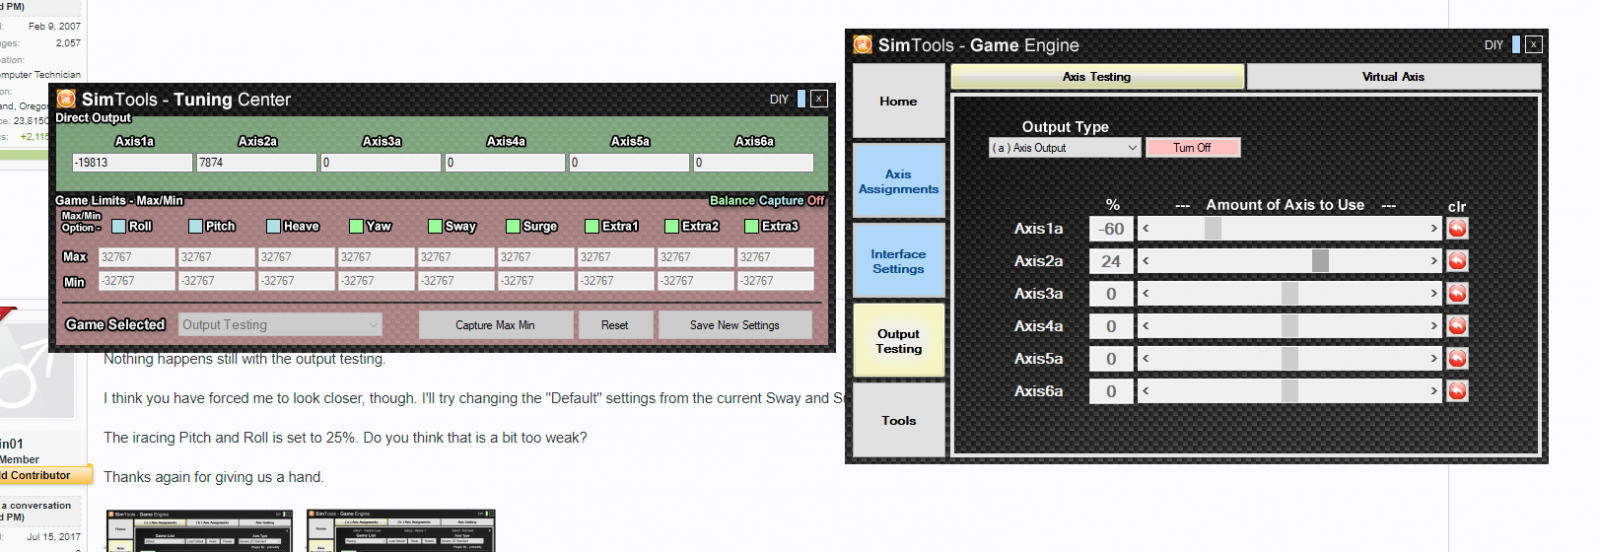Viewport: 1600px width, 552px height.
Task: Clear Axis3a with its red clr icon
Action: click(1457, 293)
